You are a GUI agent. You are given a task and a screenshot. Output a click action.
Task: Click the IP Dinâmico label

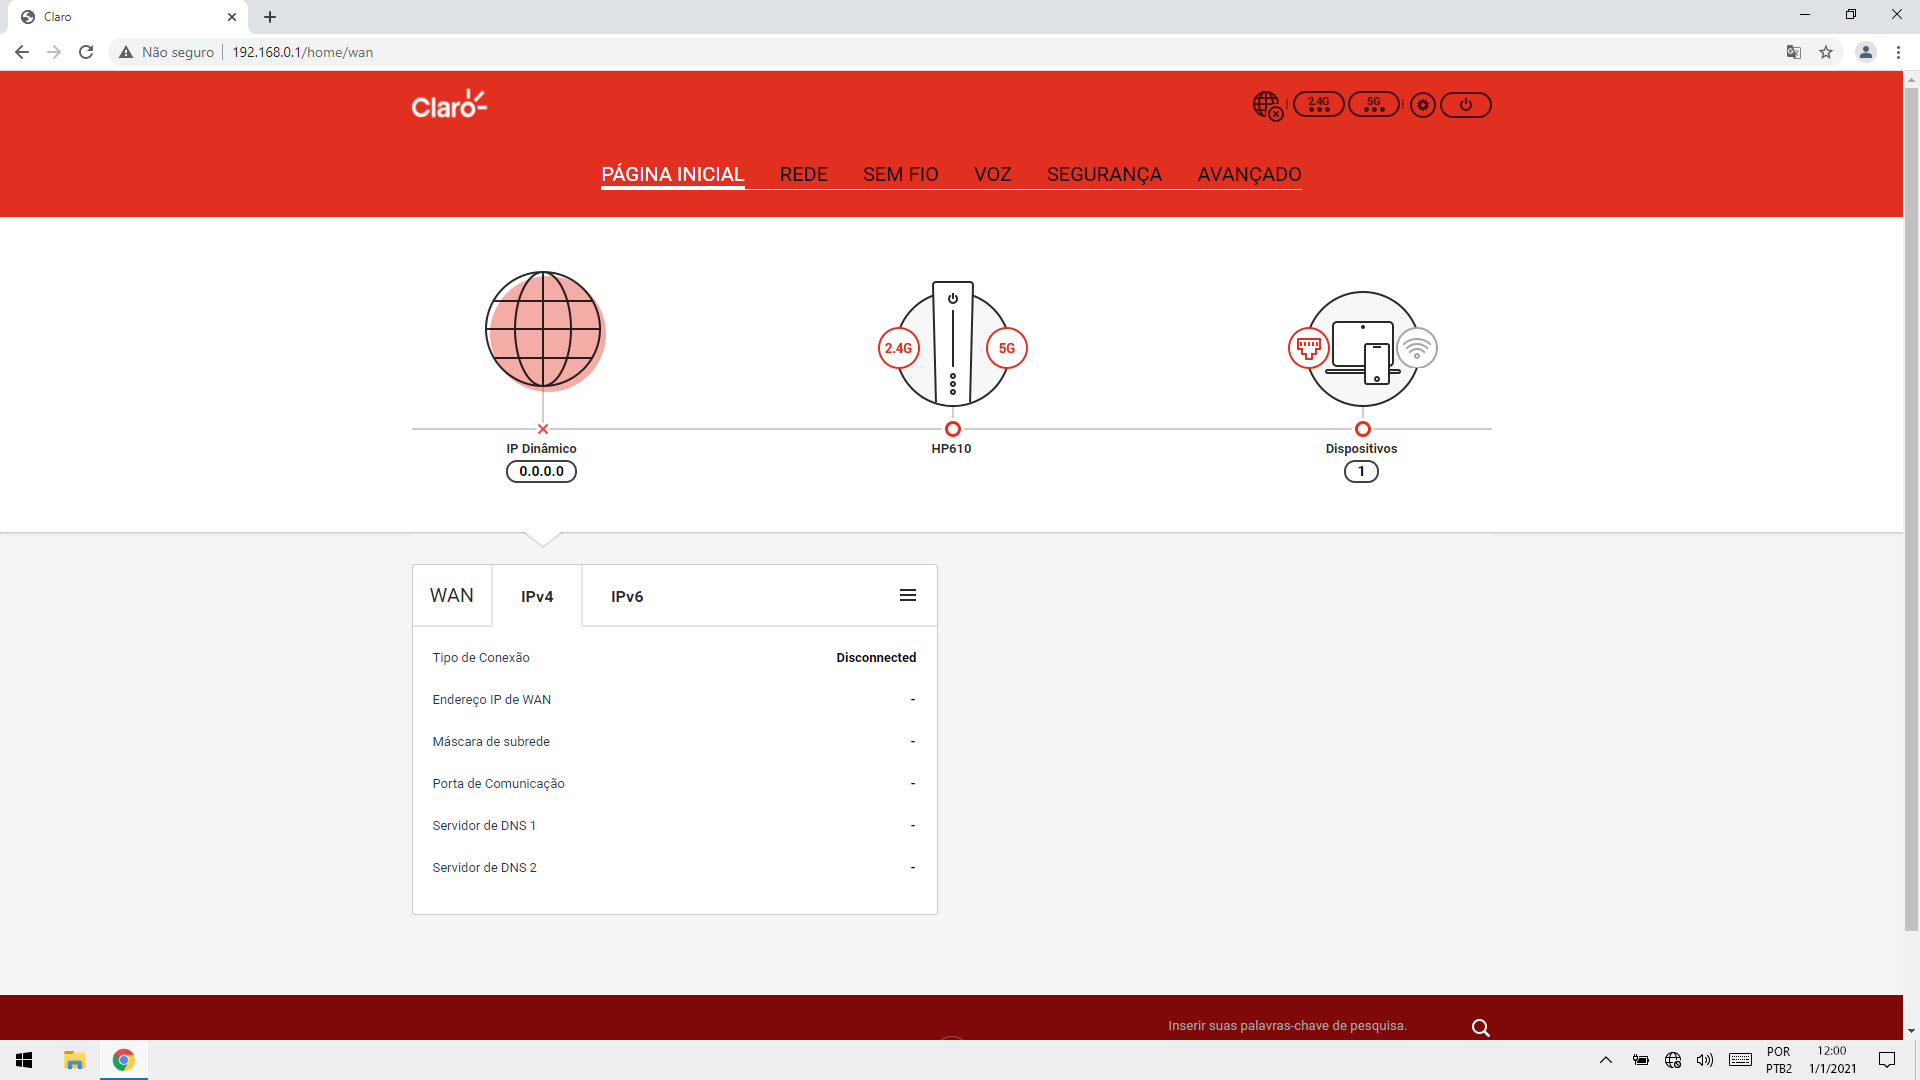(541, 448)
